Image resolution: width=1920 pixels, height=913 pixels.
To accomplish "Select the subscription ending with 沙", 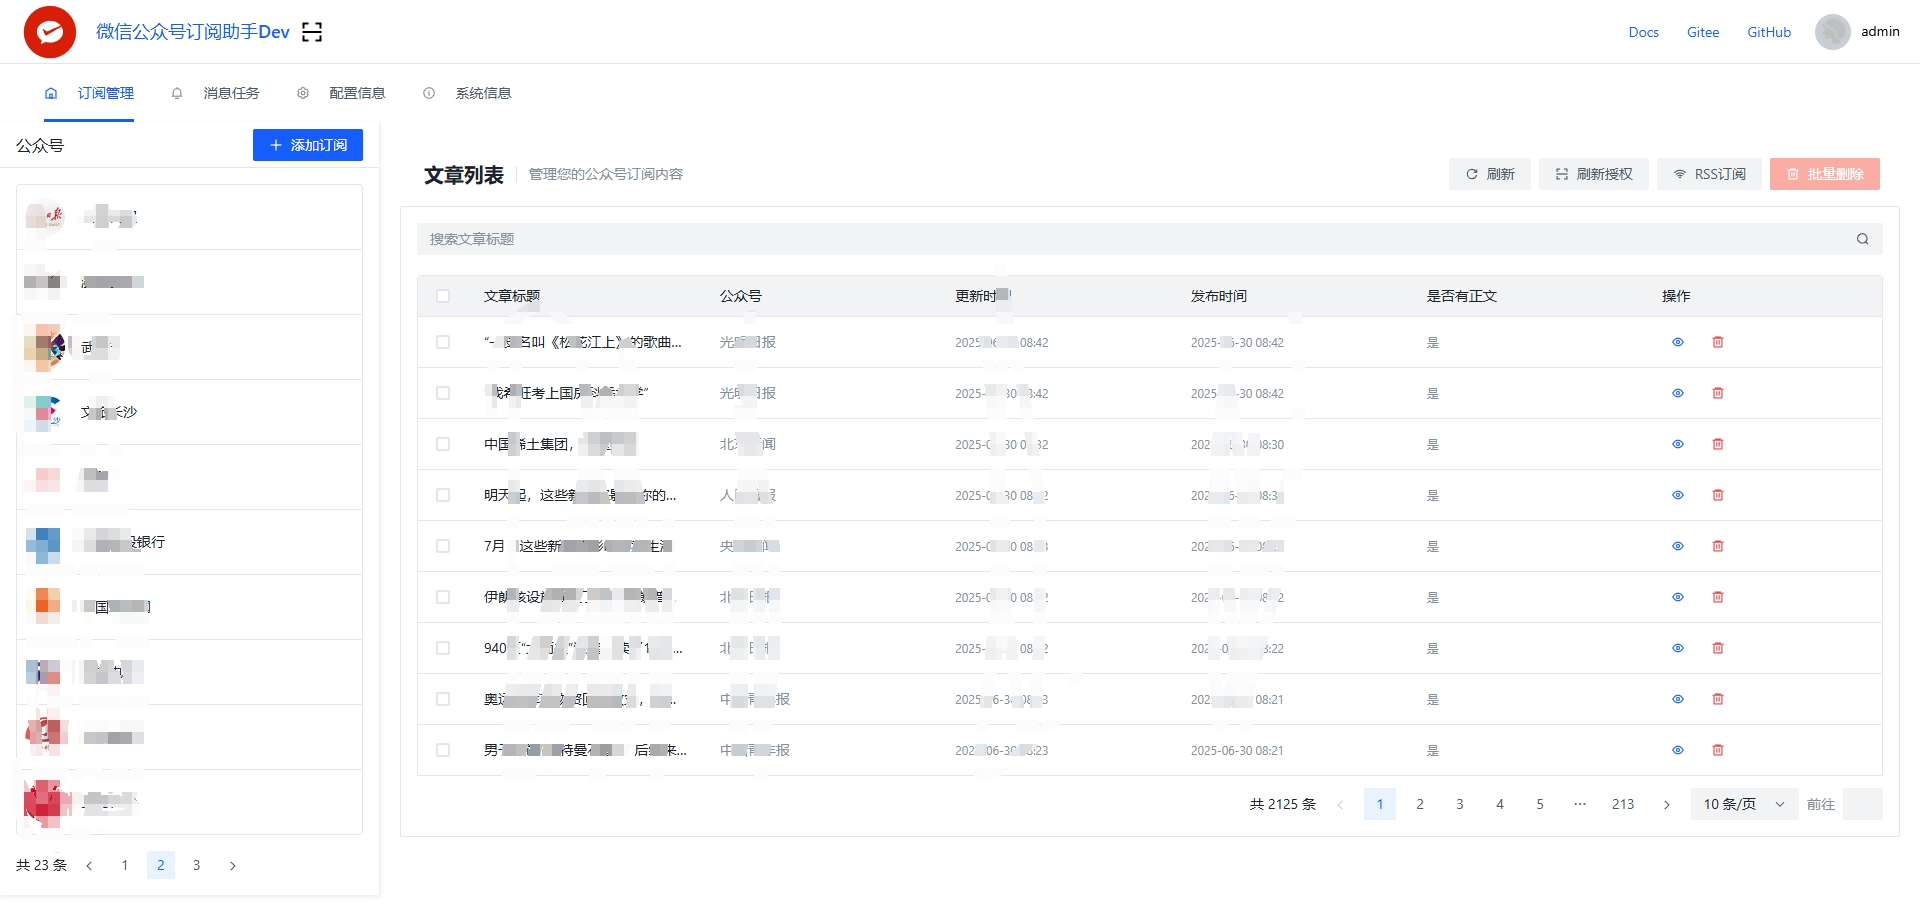I will coord(189,412).
